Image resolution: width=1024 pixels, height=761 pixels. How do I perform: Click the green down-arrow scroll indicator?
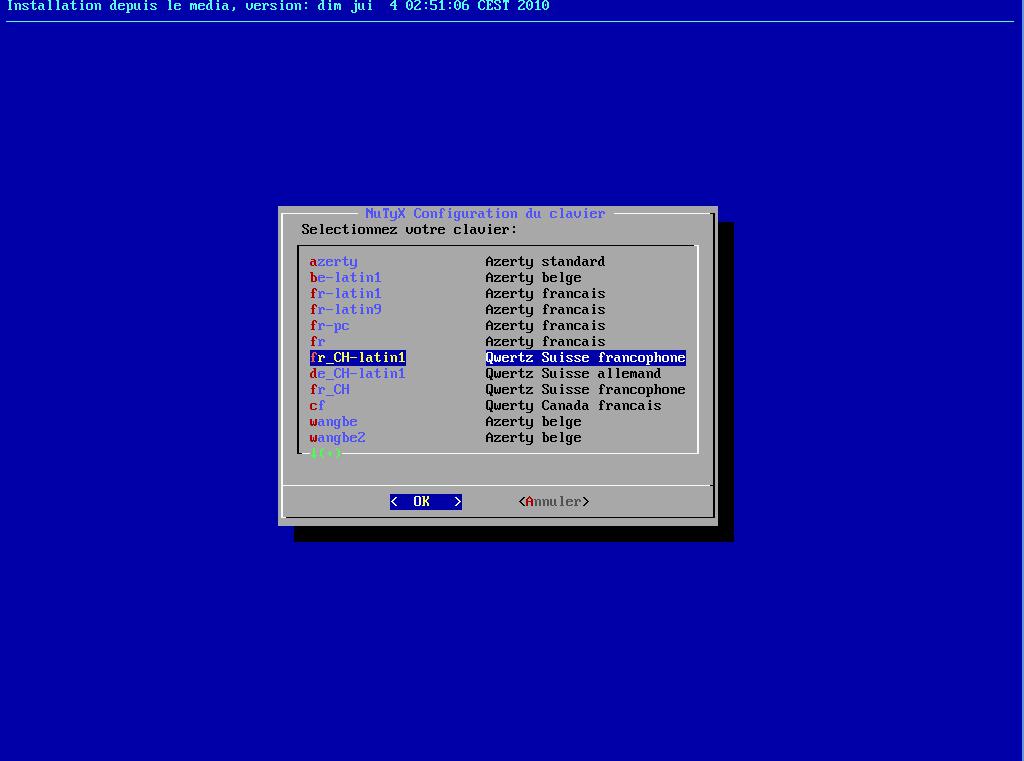pyautogui.click(x=325, y=453)
